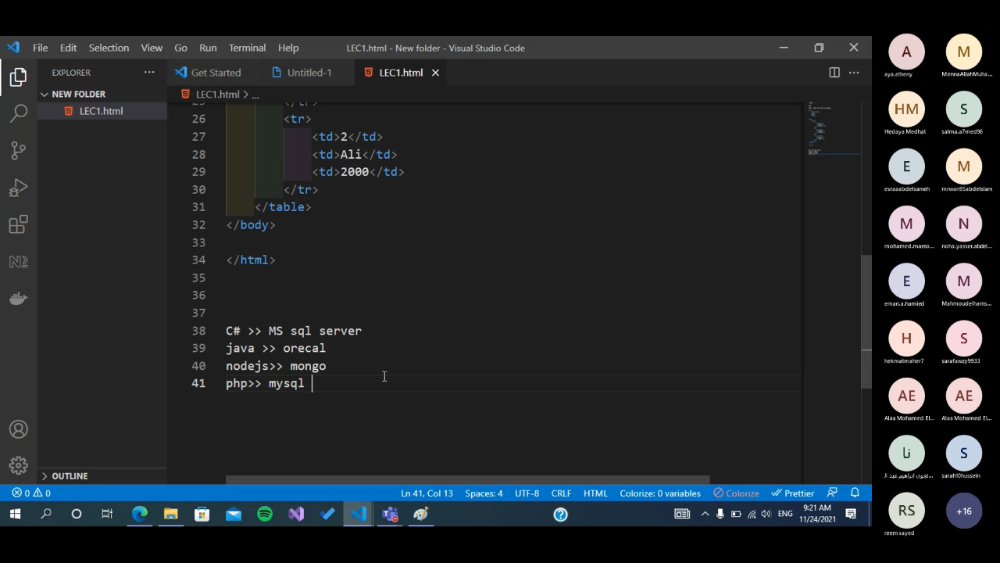
Task: Click CRLF end of line selector
Action: (x=561, y=493)
